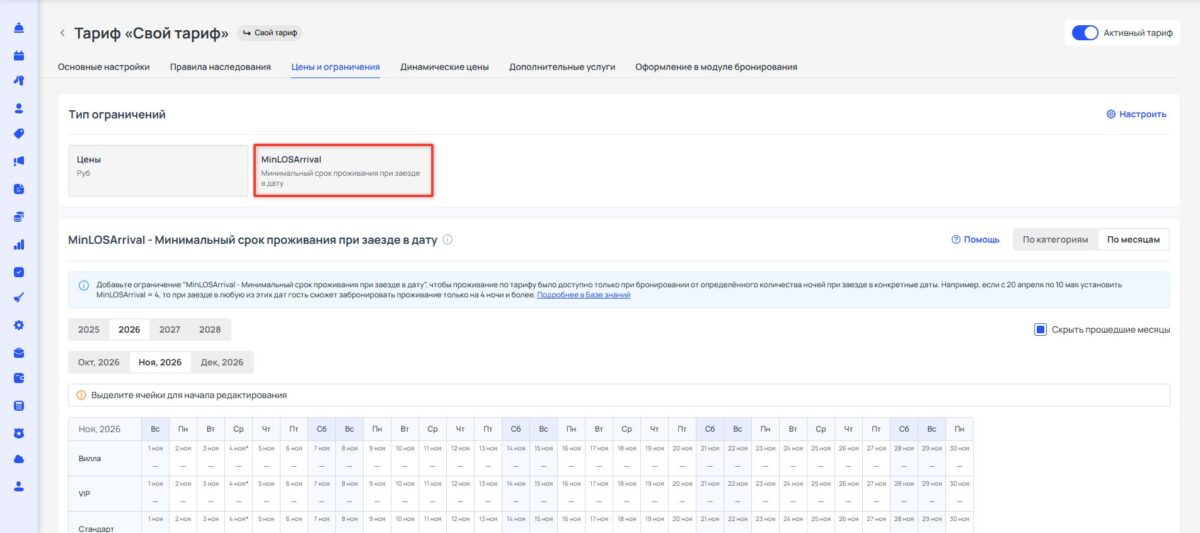Open the reception bell section in sidebar

tap(19, 27)
